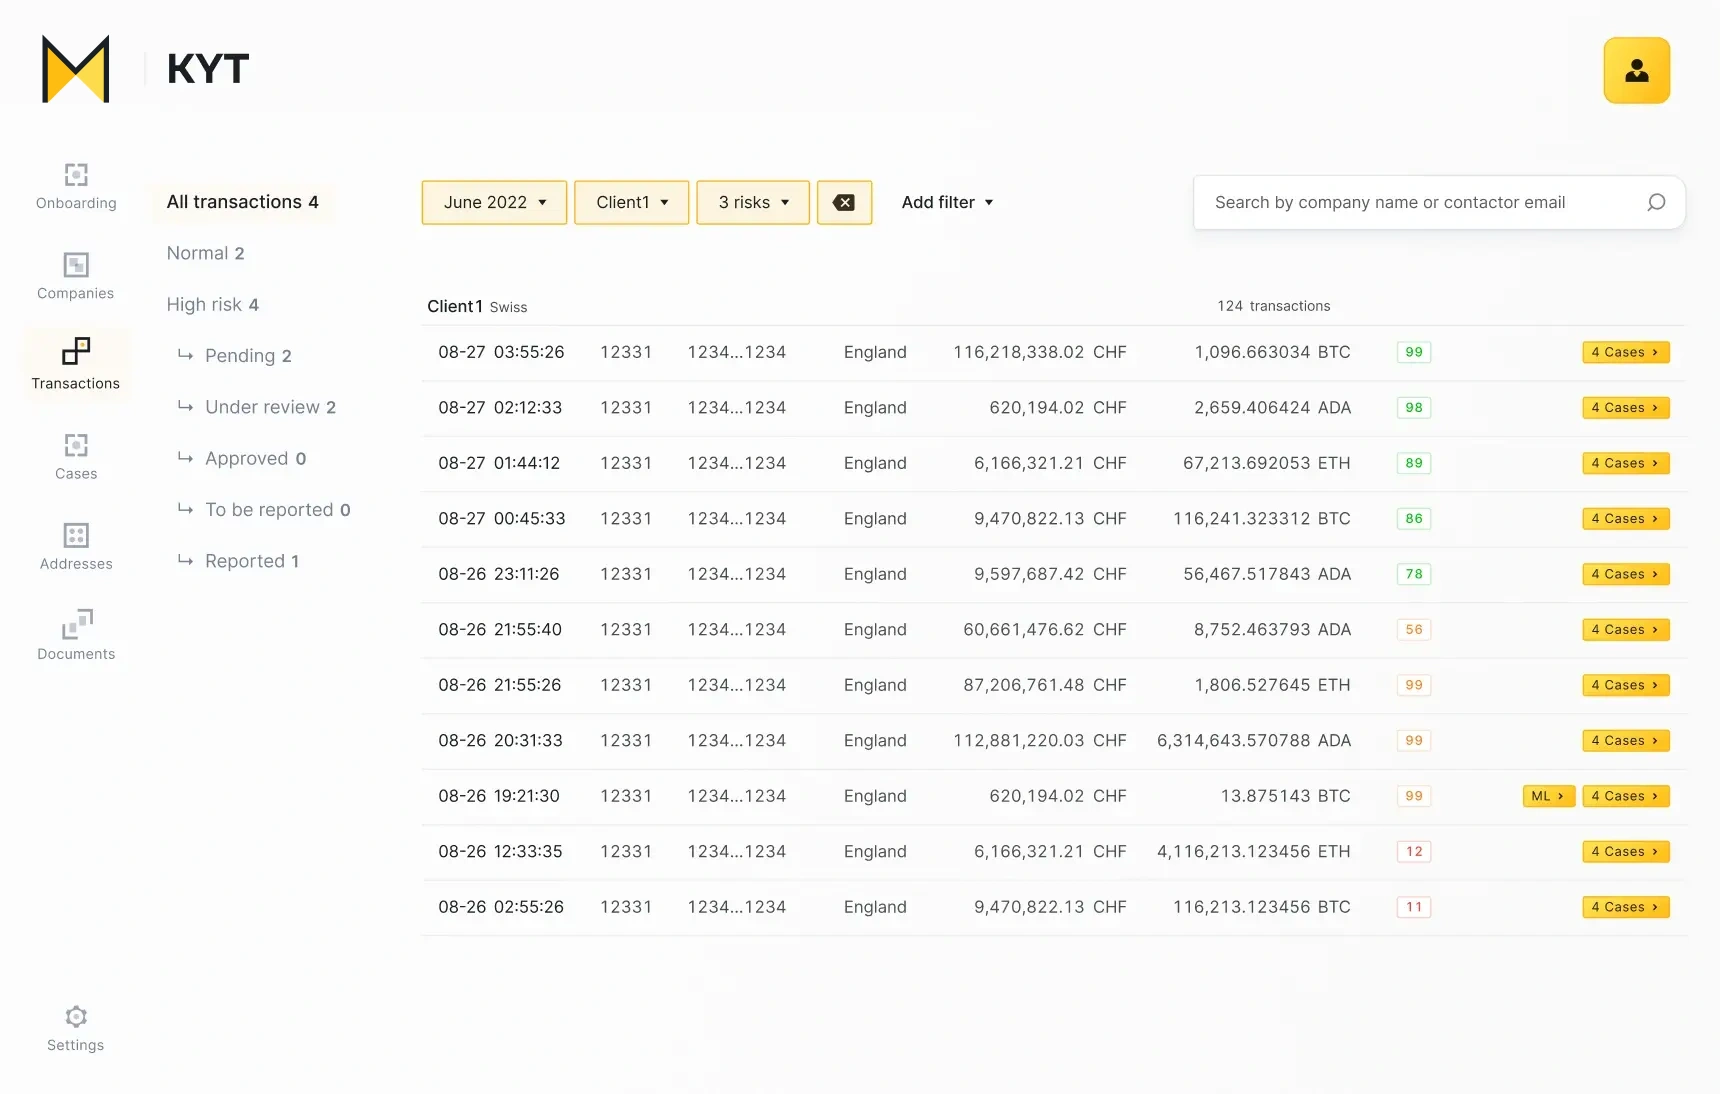Screen dimensions: 1720x1094
Task: Filter by Pending status
Action: point(248,356)
